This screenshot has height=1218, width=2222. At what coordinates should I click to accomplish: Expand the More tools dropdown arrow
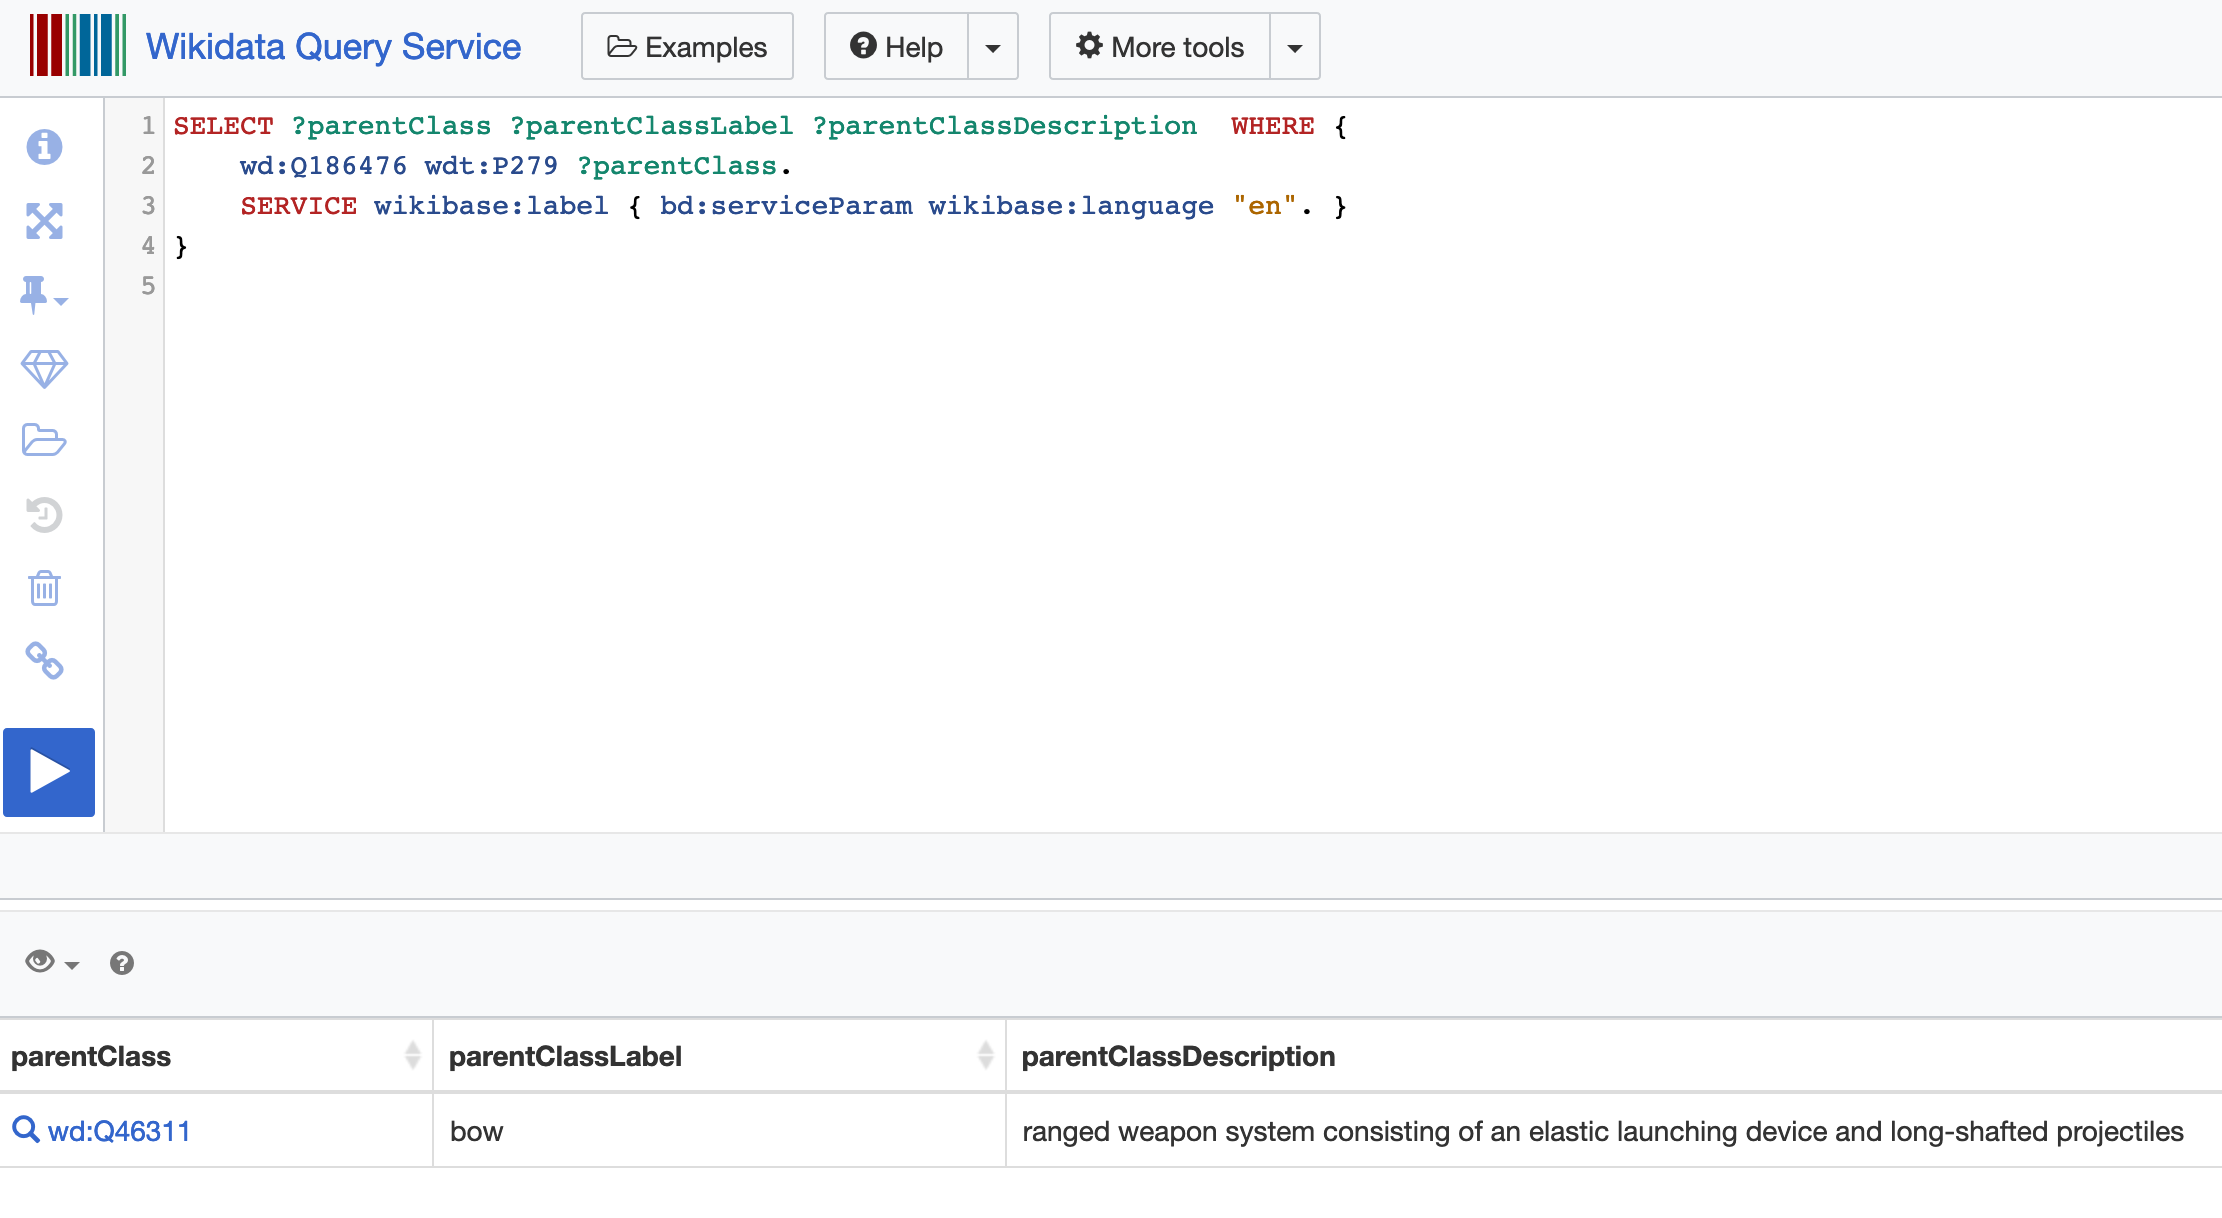click(x=1294, y=46)
